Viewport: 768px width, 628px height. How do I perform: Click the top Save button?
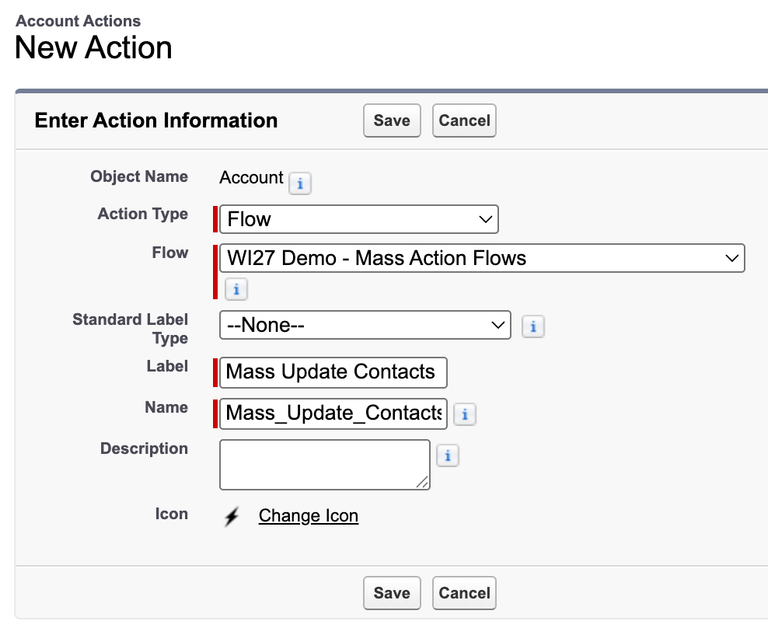(x=392, y=121)
